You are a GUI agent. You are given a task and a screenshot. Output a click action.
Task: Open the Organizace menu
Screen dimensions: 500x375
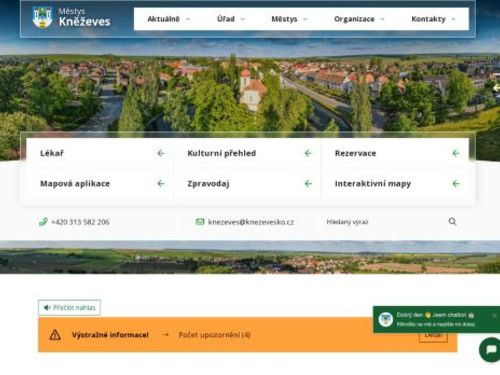coord(354,19)
